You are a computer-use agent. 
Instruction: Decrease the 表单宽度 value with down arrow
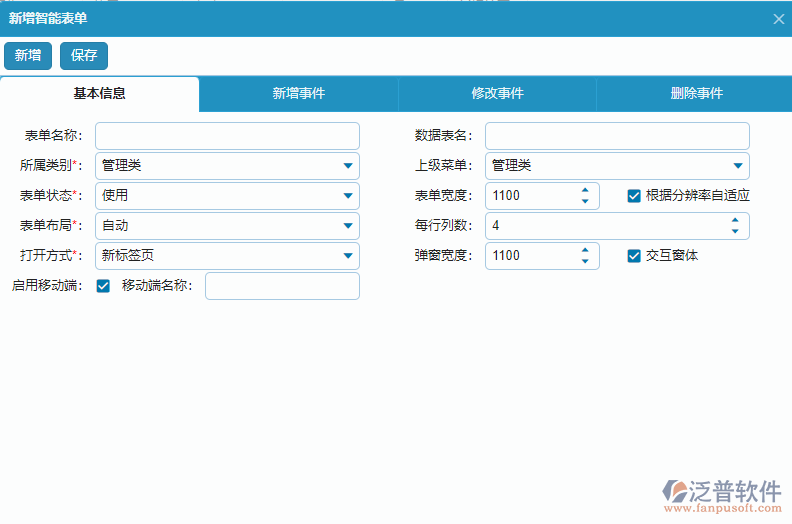click(585, 202)
